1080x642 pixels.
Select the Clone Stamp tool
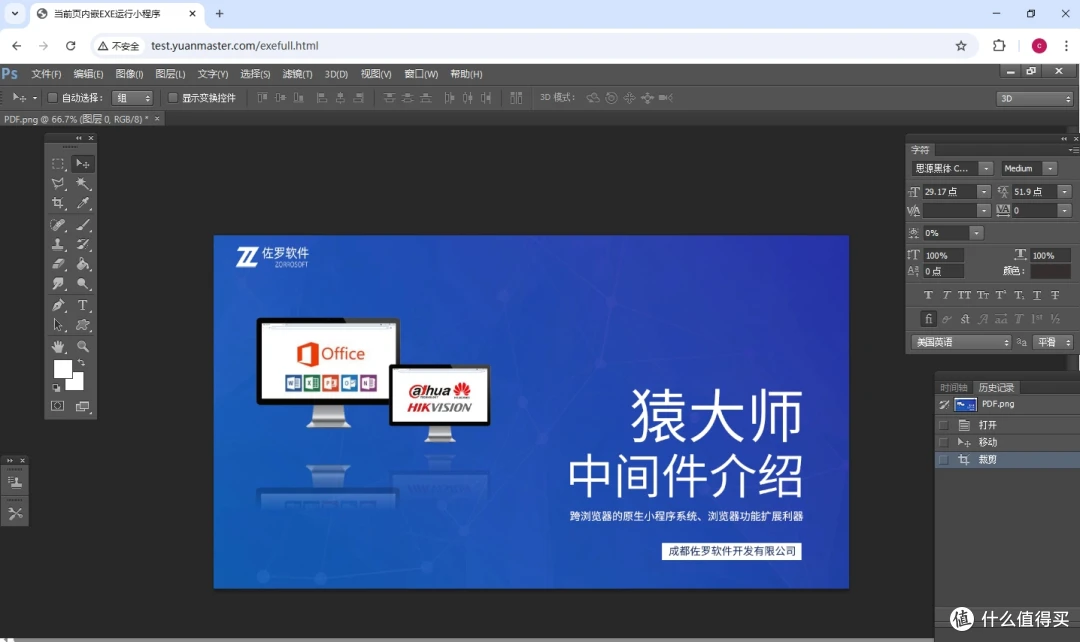58,245
